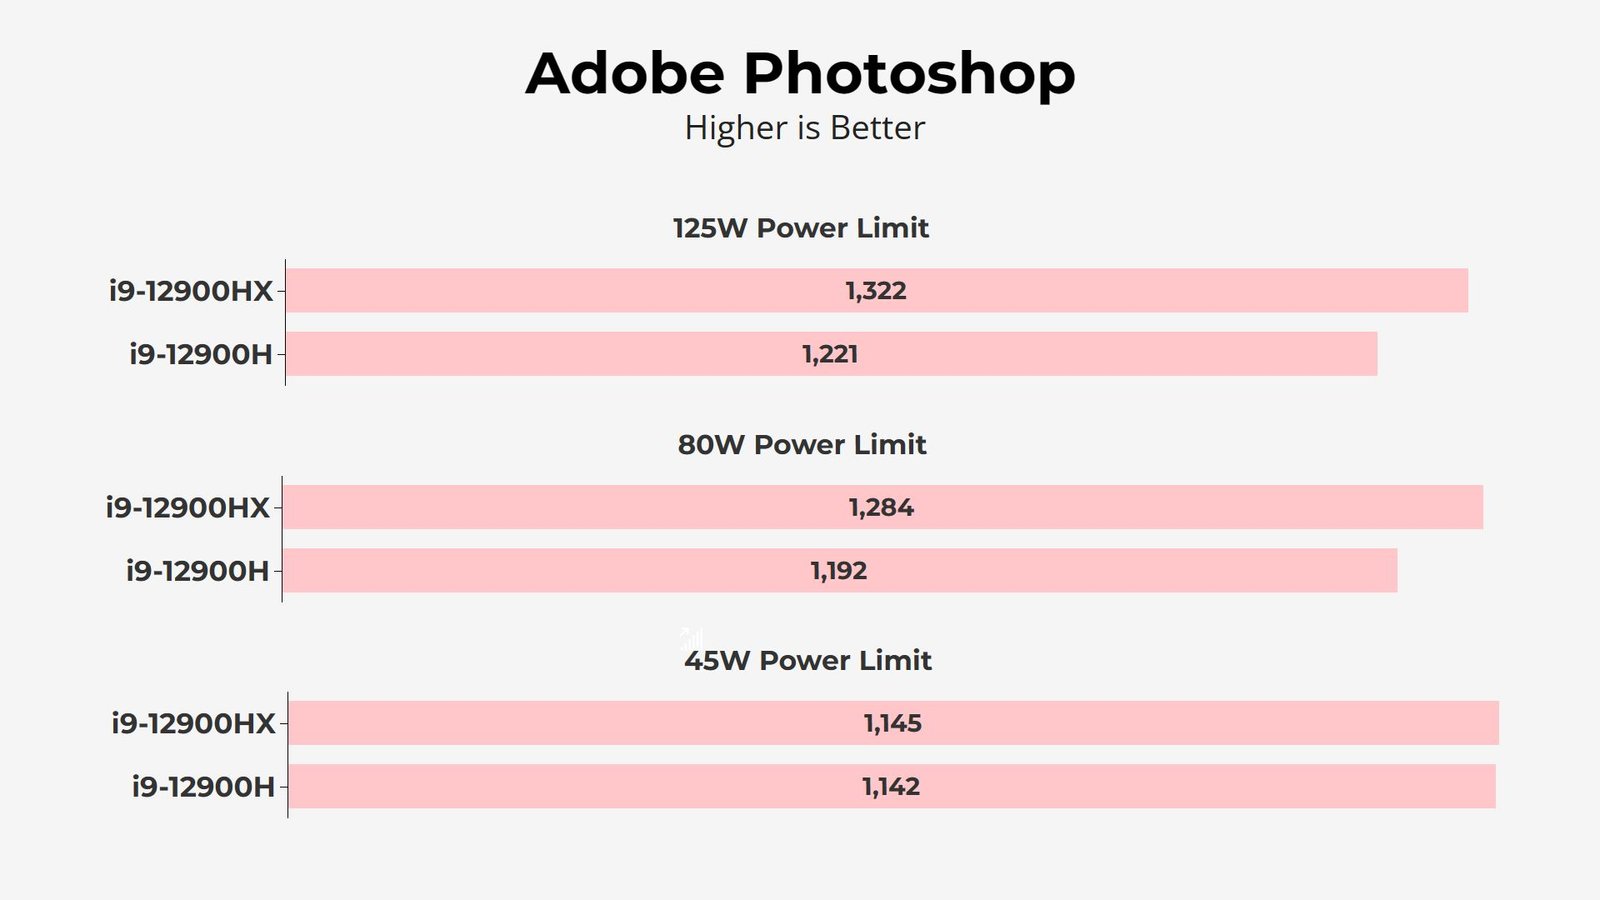Image resolution: width=1600 pixels, height=900 pixels.
Task: Click i9-12900H label in 125W group
Action: point(201,354)
